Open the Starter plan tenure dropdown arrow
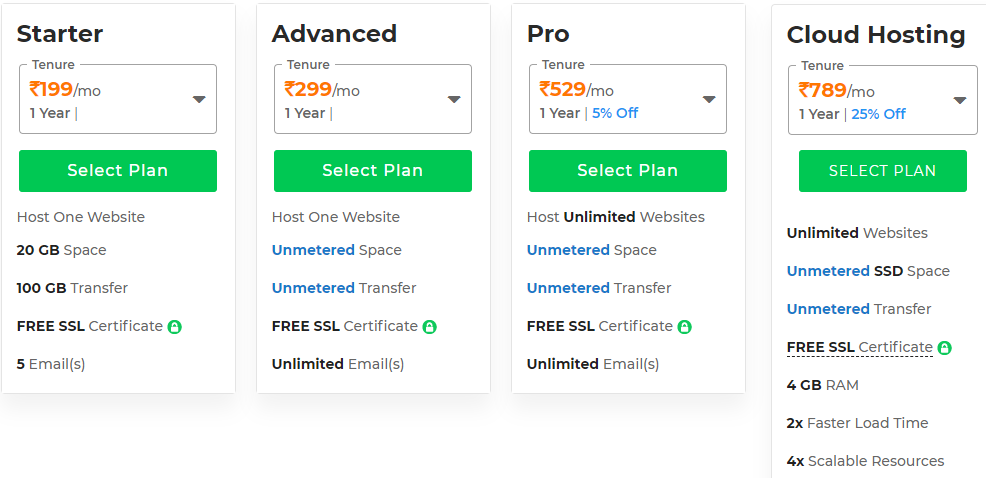The width and height of the screenshot is (986, 478). point(199,99)
